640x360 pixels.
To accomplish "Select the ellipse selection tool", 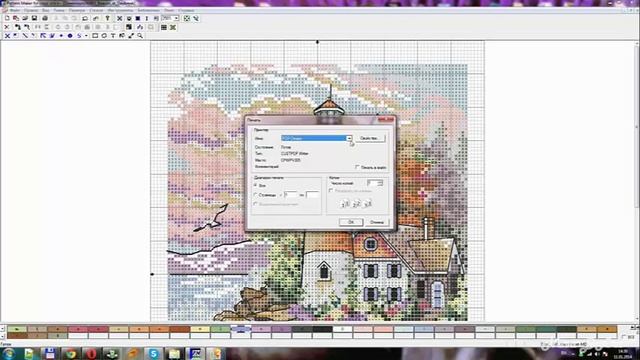I will [104, 36].
